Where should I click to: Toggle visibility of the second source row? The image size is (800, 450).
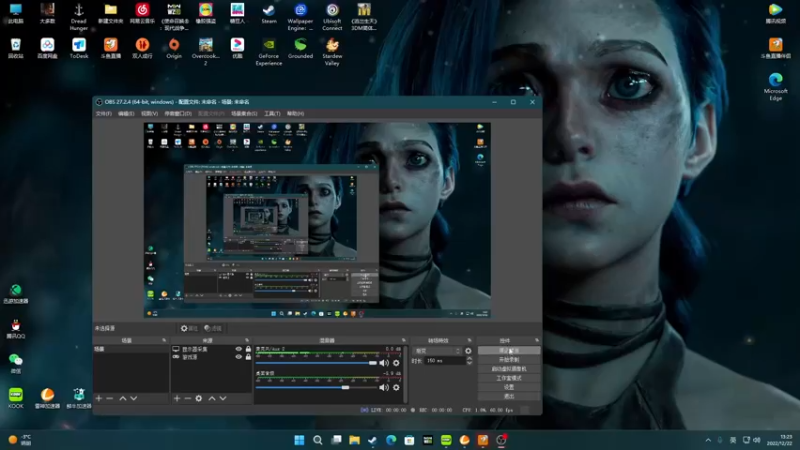coord(238,357)
